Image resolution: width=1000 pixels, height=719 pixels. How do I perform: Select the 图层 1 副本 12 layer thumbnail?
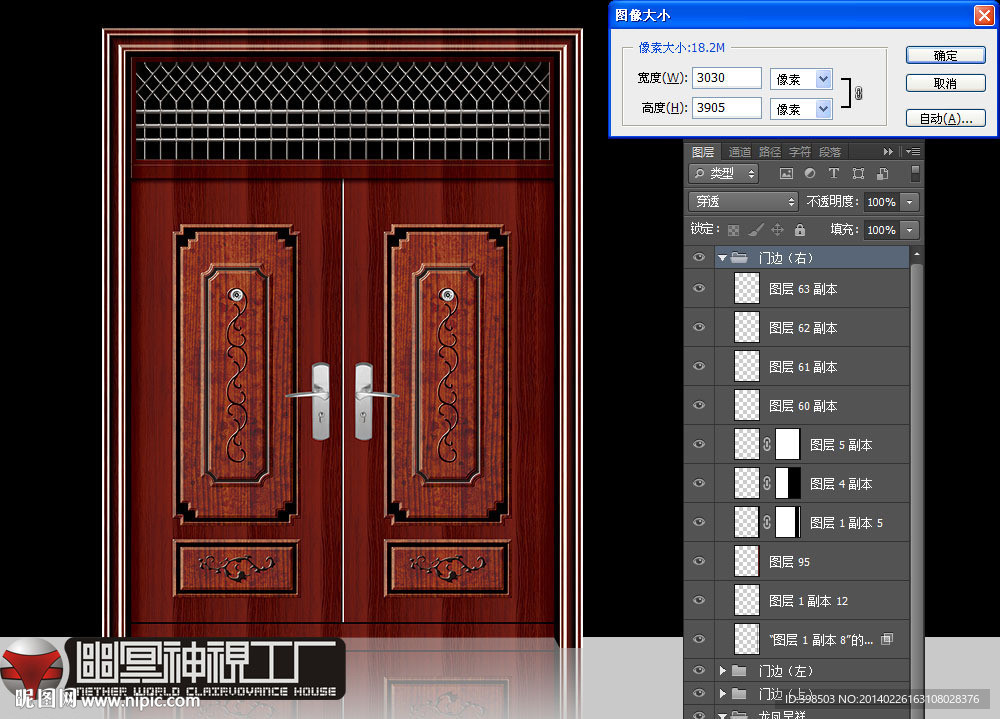(x=747, y=600)
